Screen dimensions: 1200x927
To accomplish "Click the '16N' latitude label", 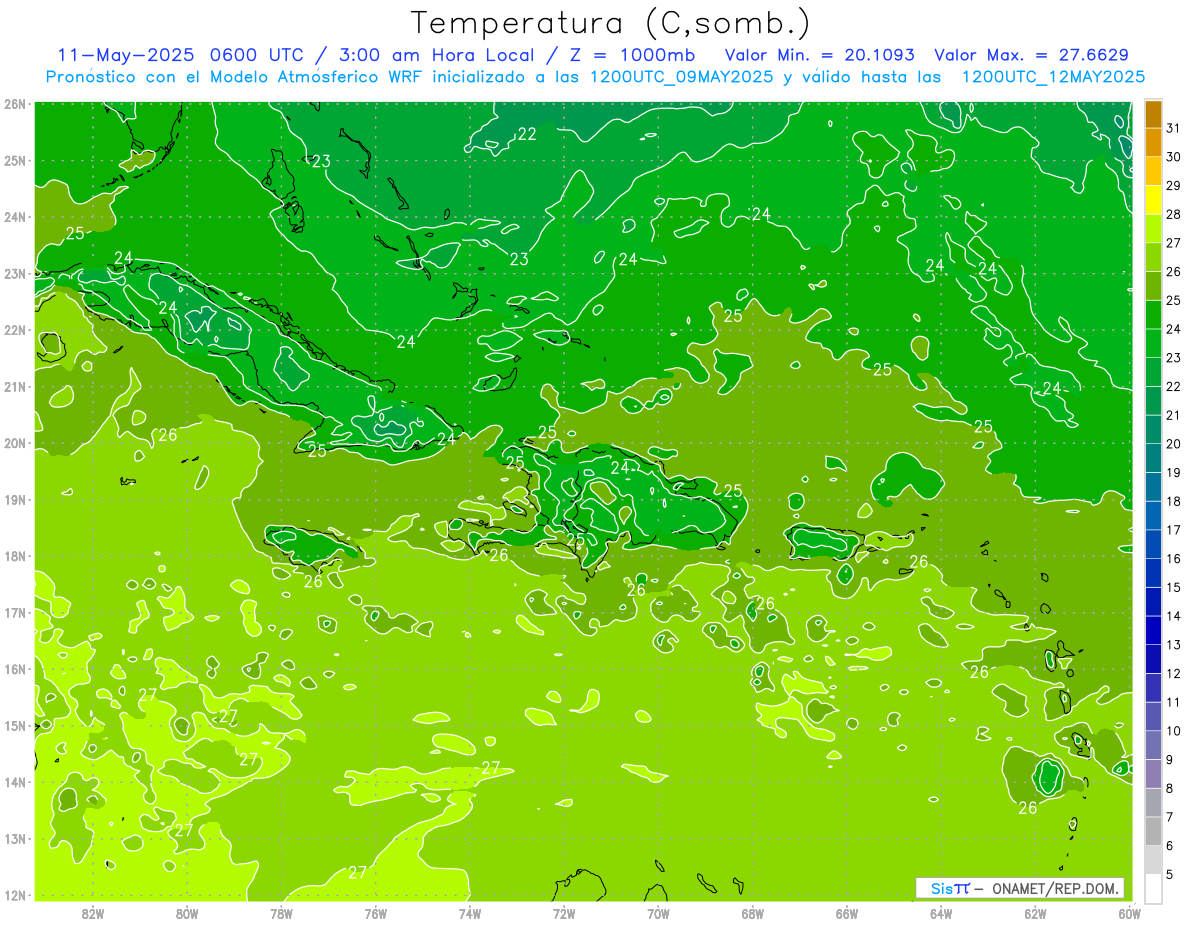I will click(x=15, y=669).
